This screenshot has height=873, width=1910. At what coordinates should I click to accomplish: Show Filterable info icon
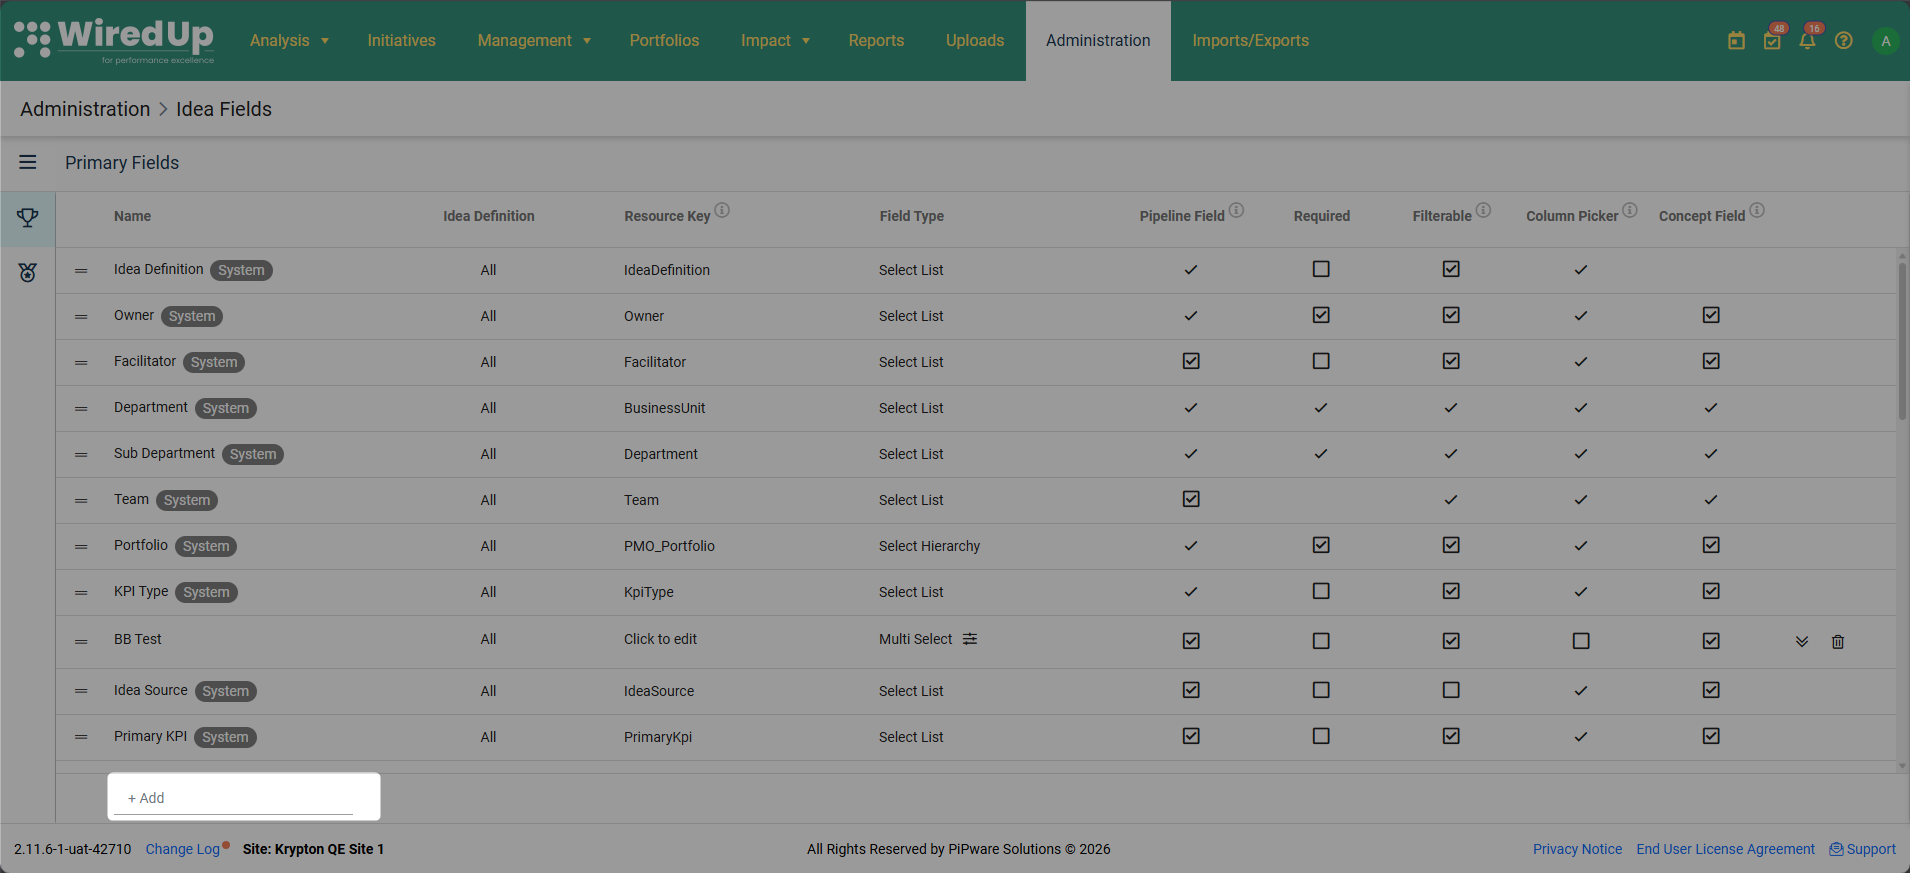pos(1484,210)
